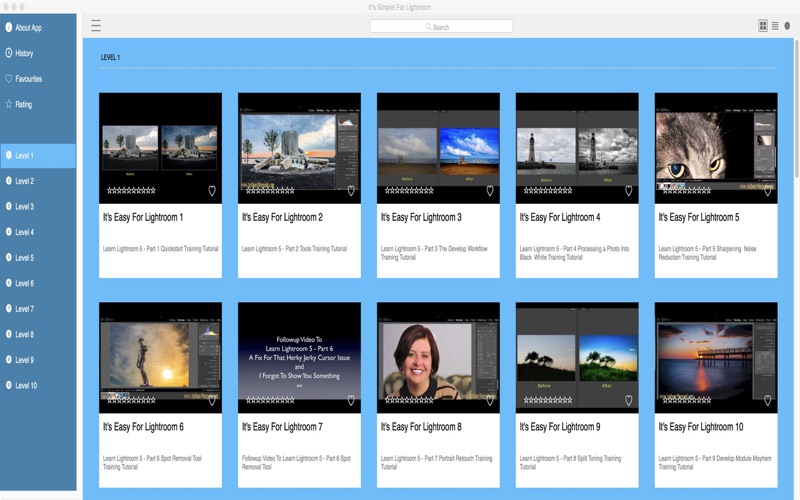This screenshot has height=500, width=800.
Task: Select Level 3 in sidebar
Action: coord(38,207)
